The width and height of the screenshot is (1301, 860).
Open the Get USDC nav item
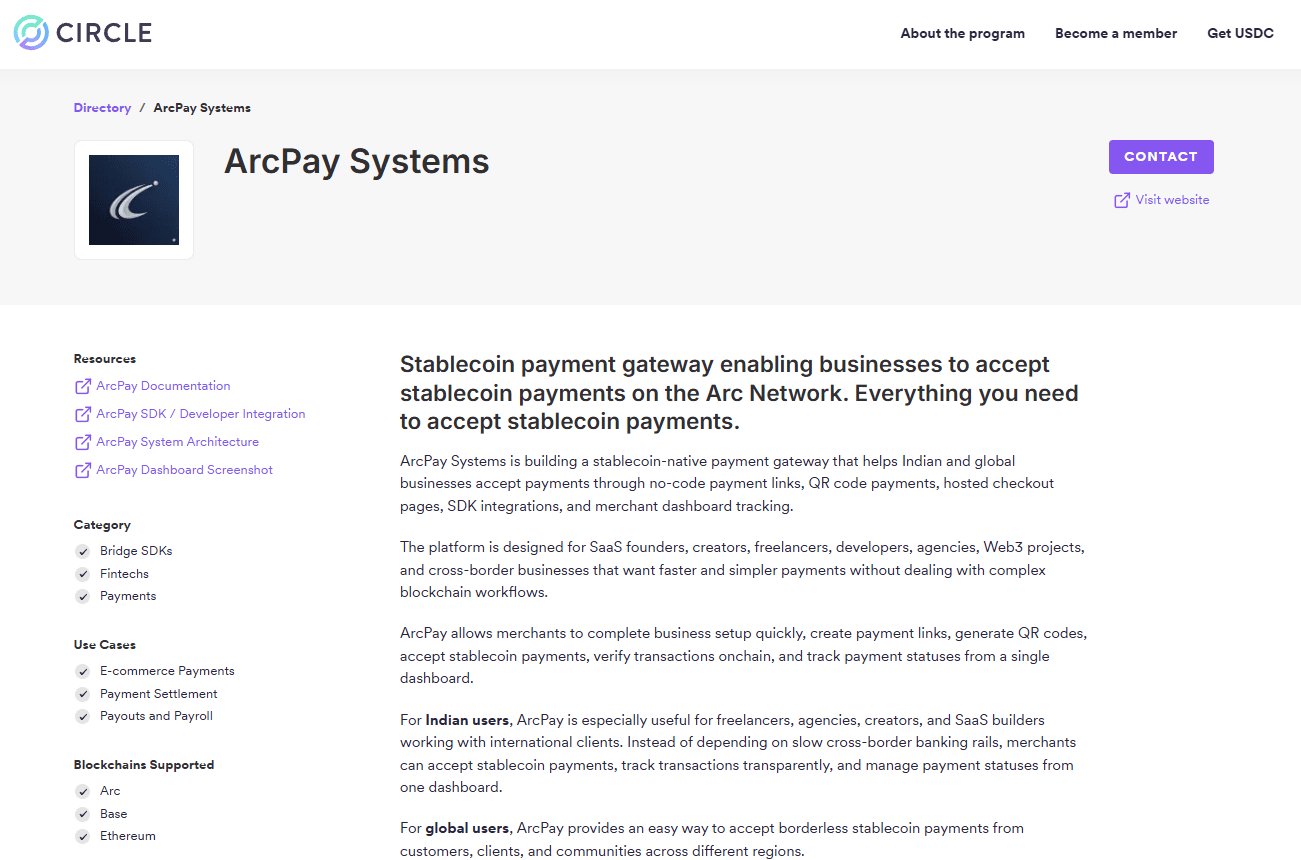(1240, 33)
